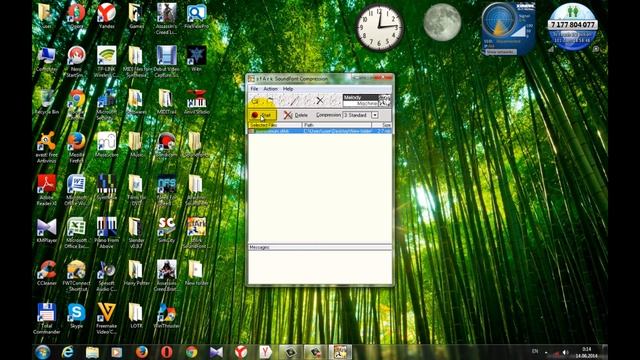Image resolution: width=640 pixels, height=360 pixels.
Task: Open the Action menu in sfArk
Action: 270,89
